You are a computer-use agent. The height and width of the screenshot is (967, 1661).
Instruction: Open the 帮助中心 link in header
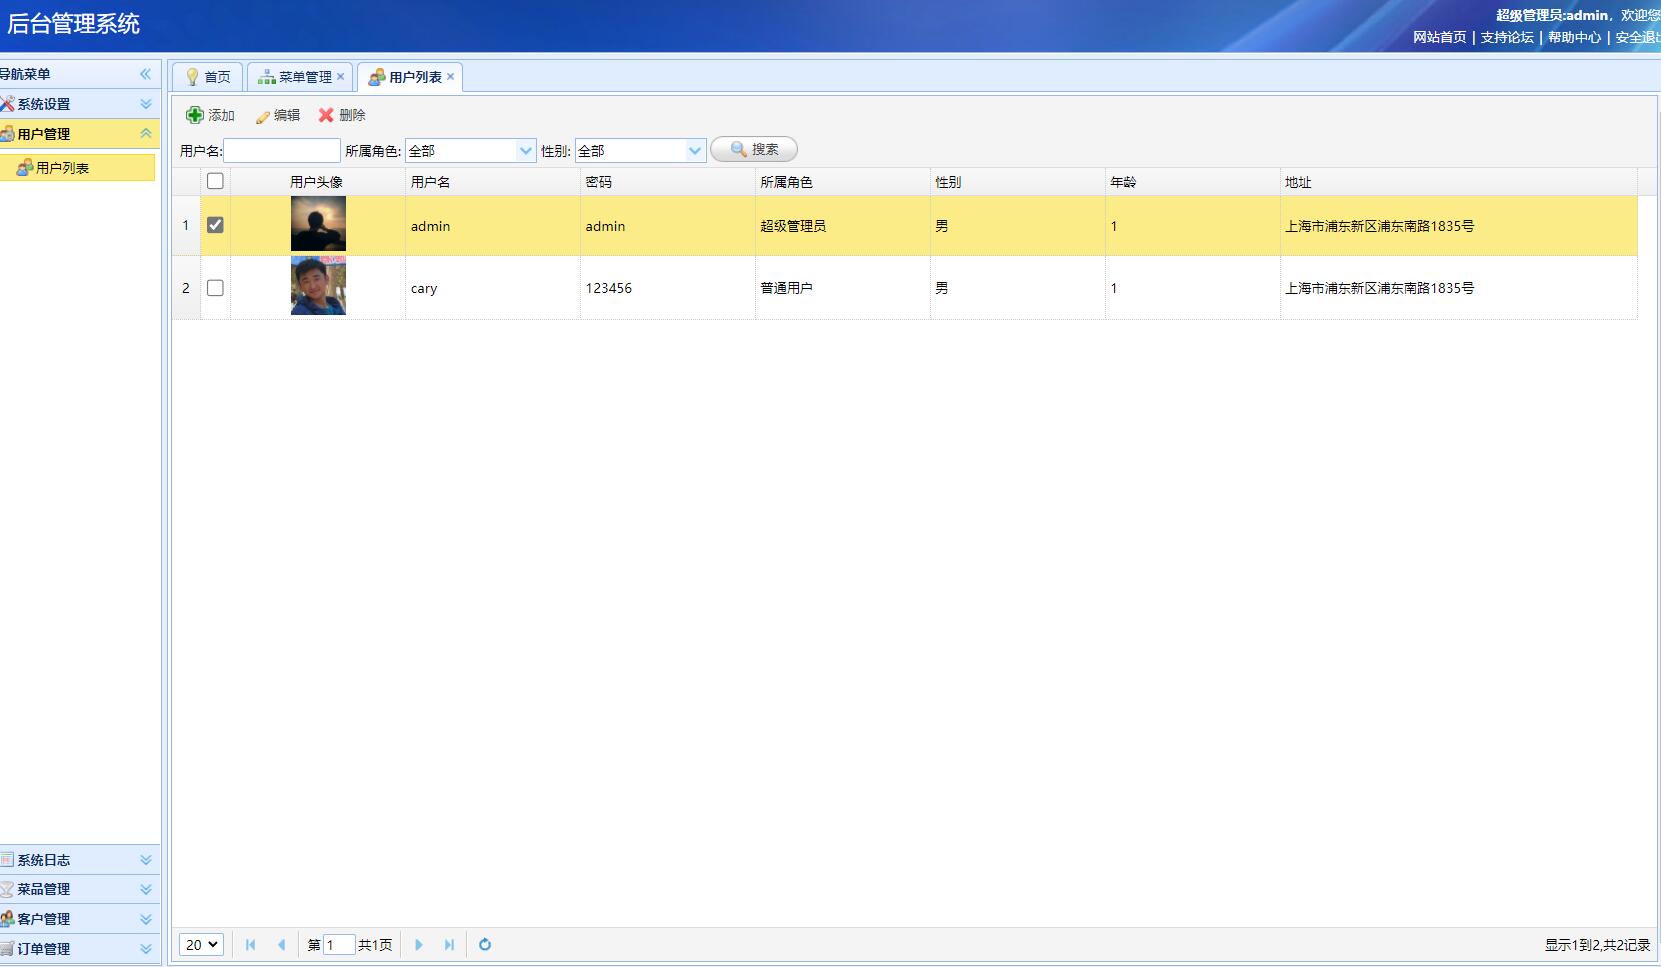1574,37
